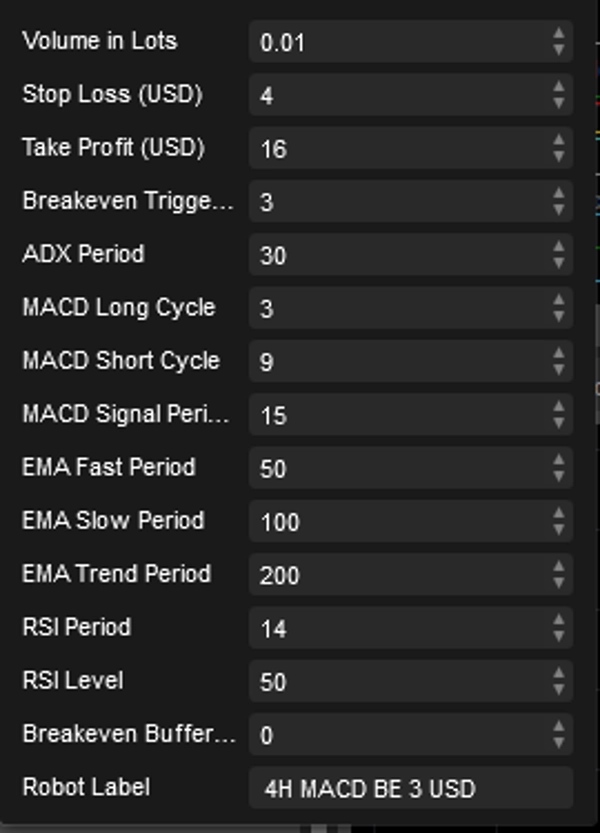Select the Robot Label text field
Image resolution: width=600 pixels, height=833 pixels.
(410, 788)
